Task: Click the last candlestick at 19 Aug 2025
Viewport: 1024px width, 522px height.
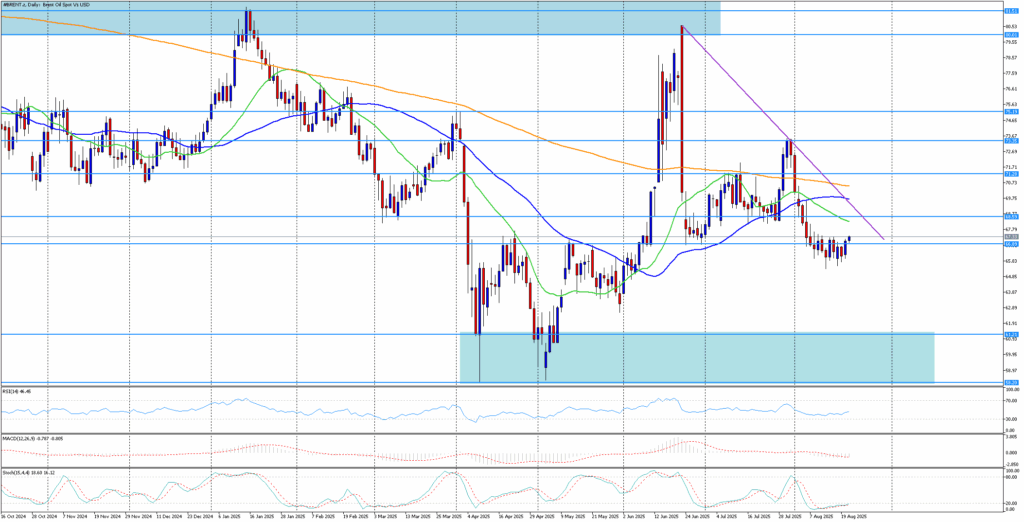Action: pyautogui.click(x=850, y=238)
